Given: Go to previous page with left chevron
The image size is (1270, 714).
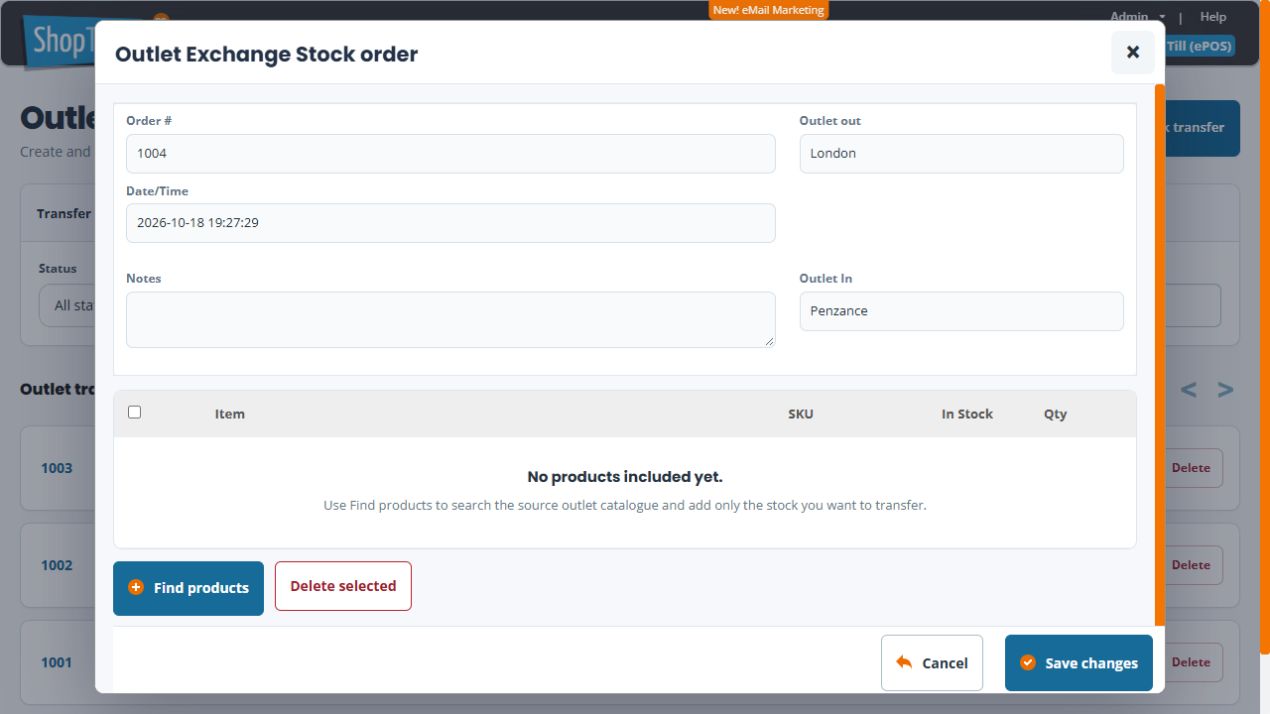Looking at the screenshot, I should tap(1188, 390).
